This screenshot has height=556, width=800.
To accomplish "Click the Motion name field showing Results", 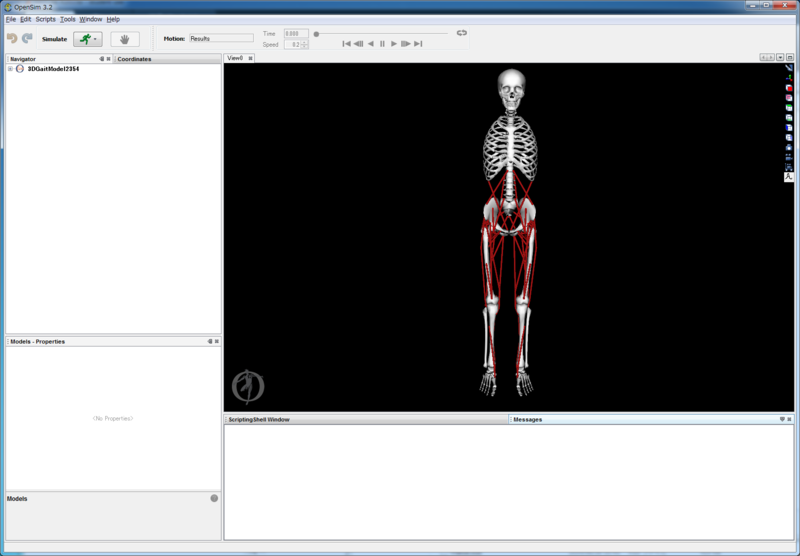I will click(221, 38).
